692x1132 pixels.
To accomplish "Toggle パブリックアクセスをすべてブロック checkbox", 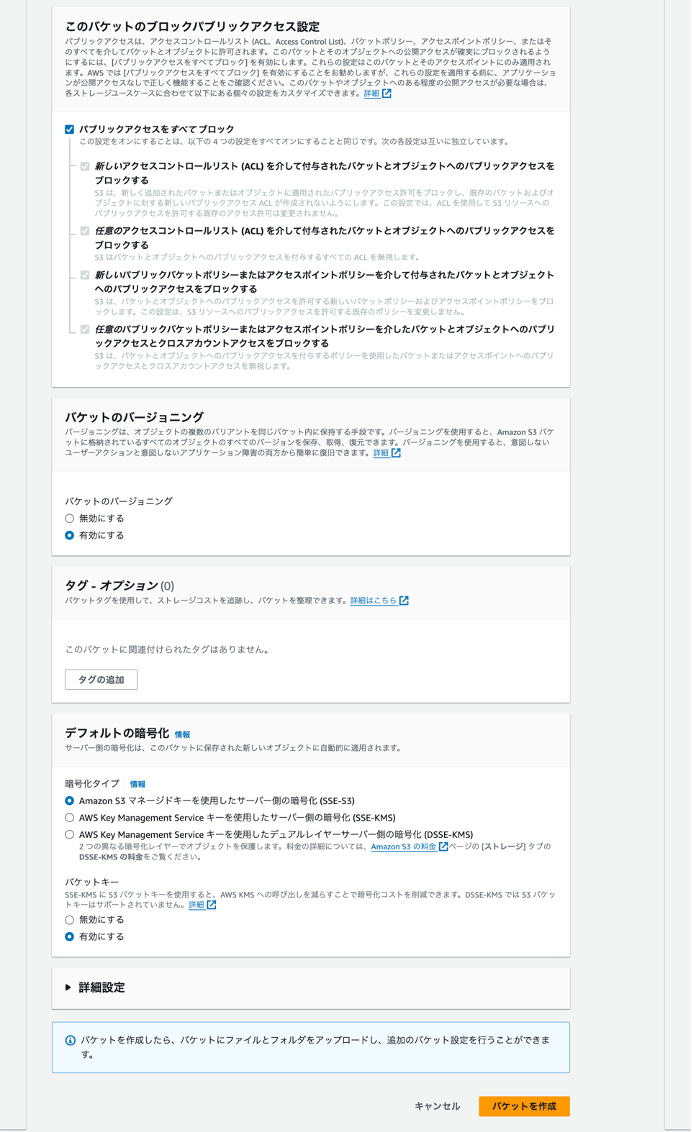I will tap(69, 129).
